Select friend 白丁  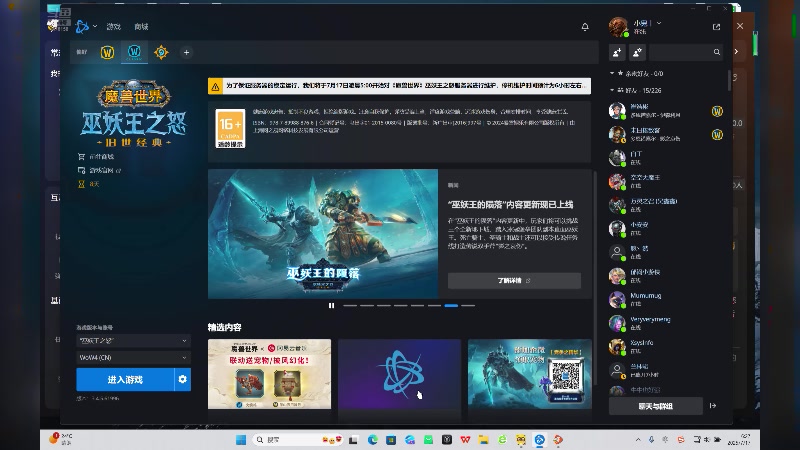click(666, 158)
